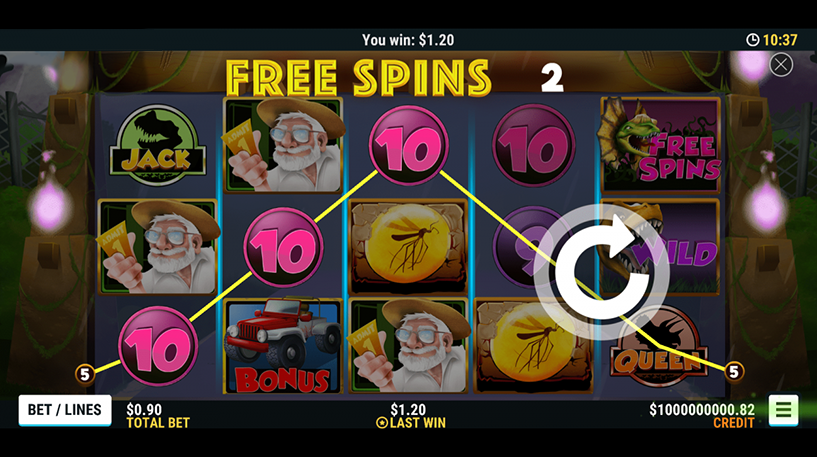Viewport: 817px width, 457px height.
Task: Tap the purple Wild T-rex symbol
Action: [660, 246]
